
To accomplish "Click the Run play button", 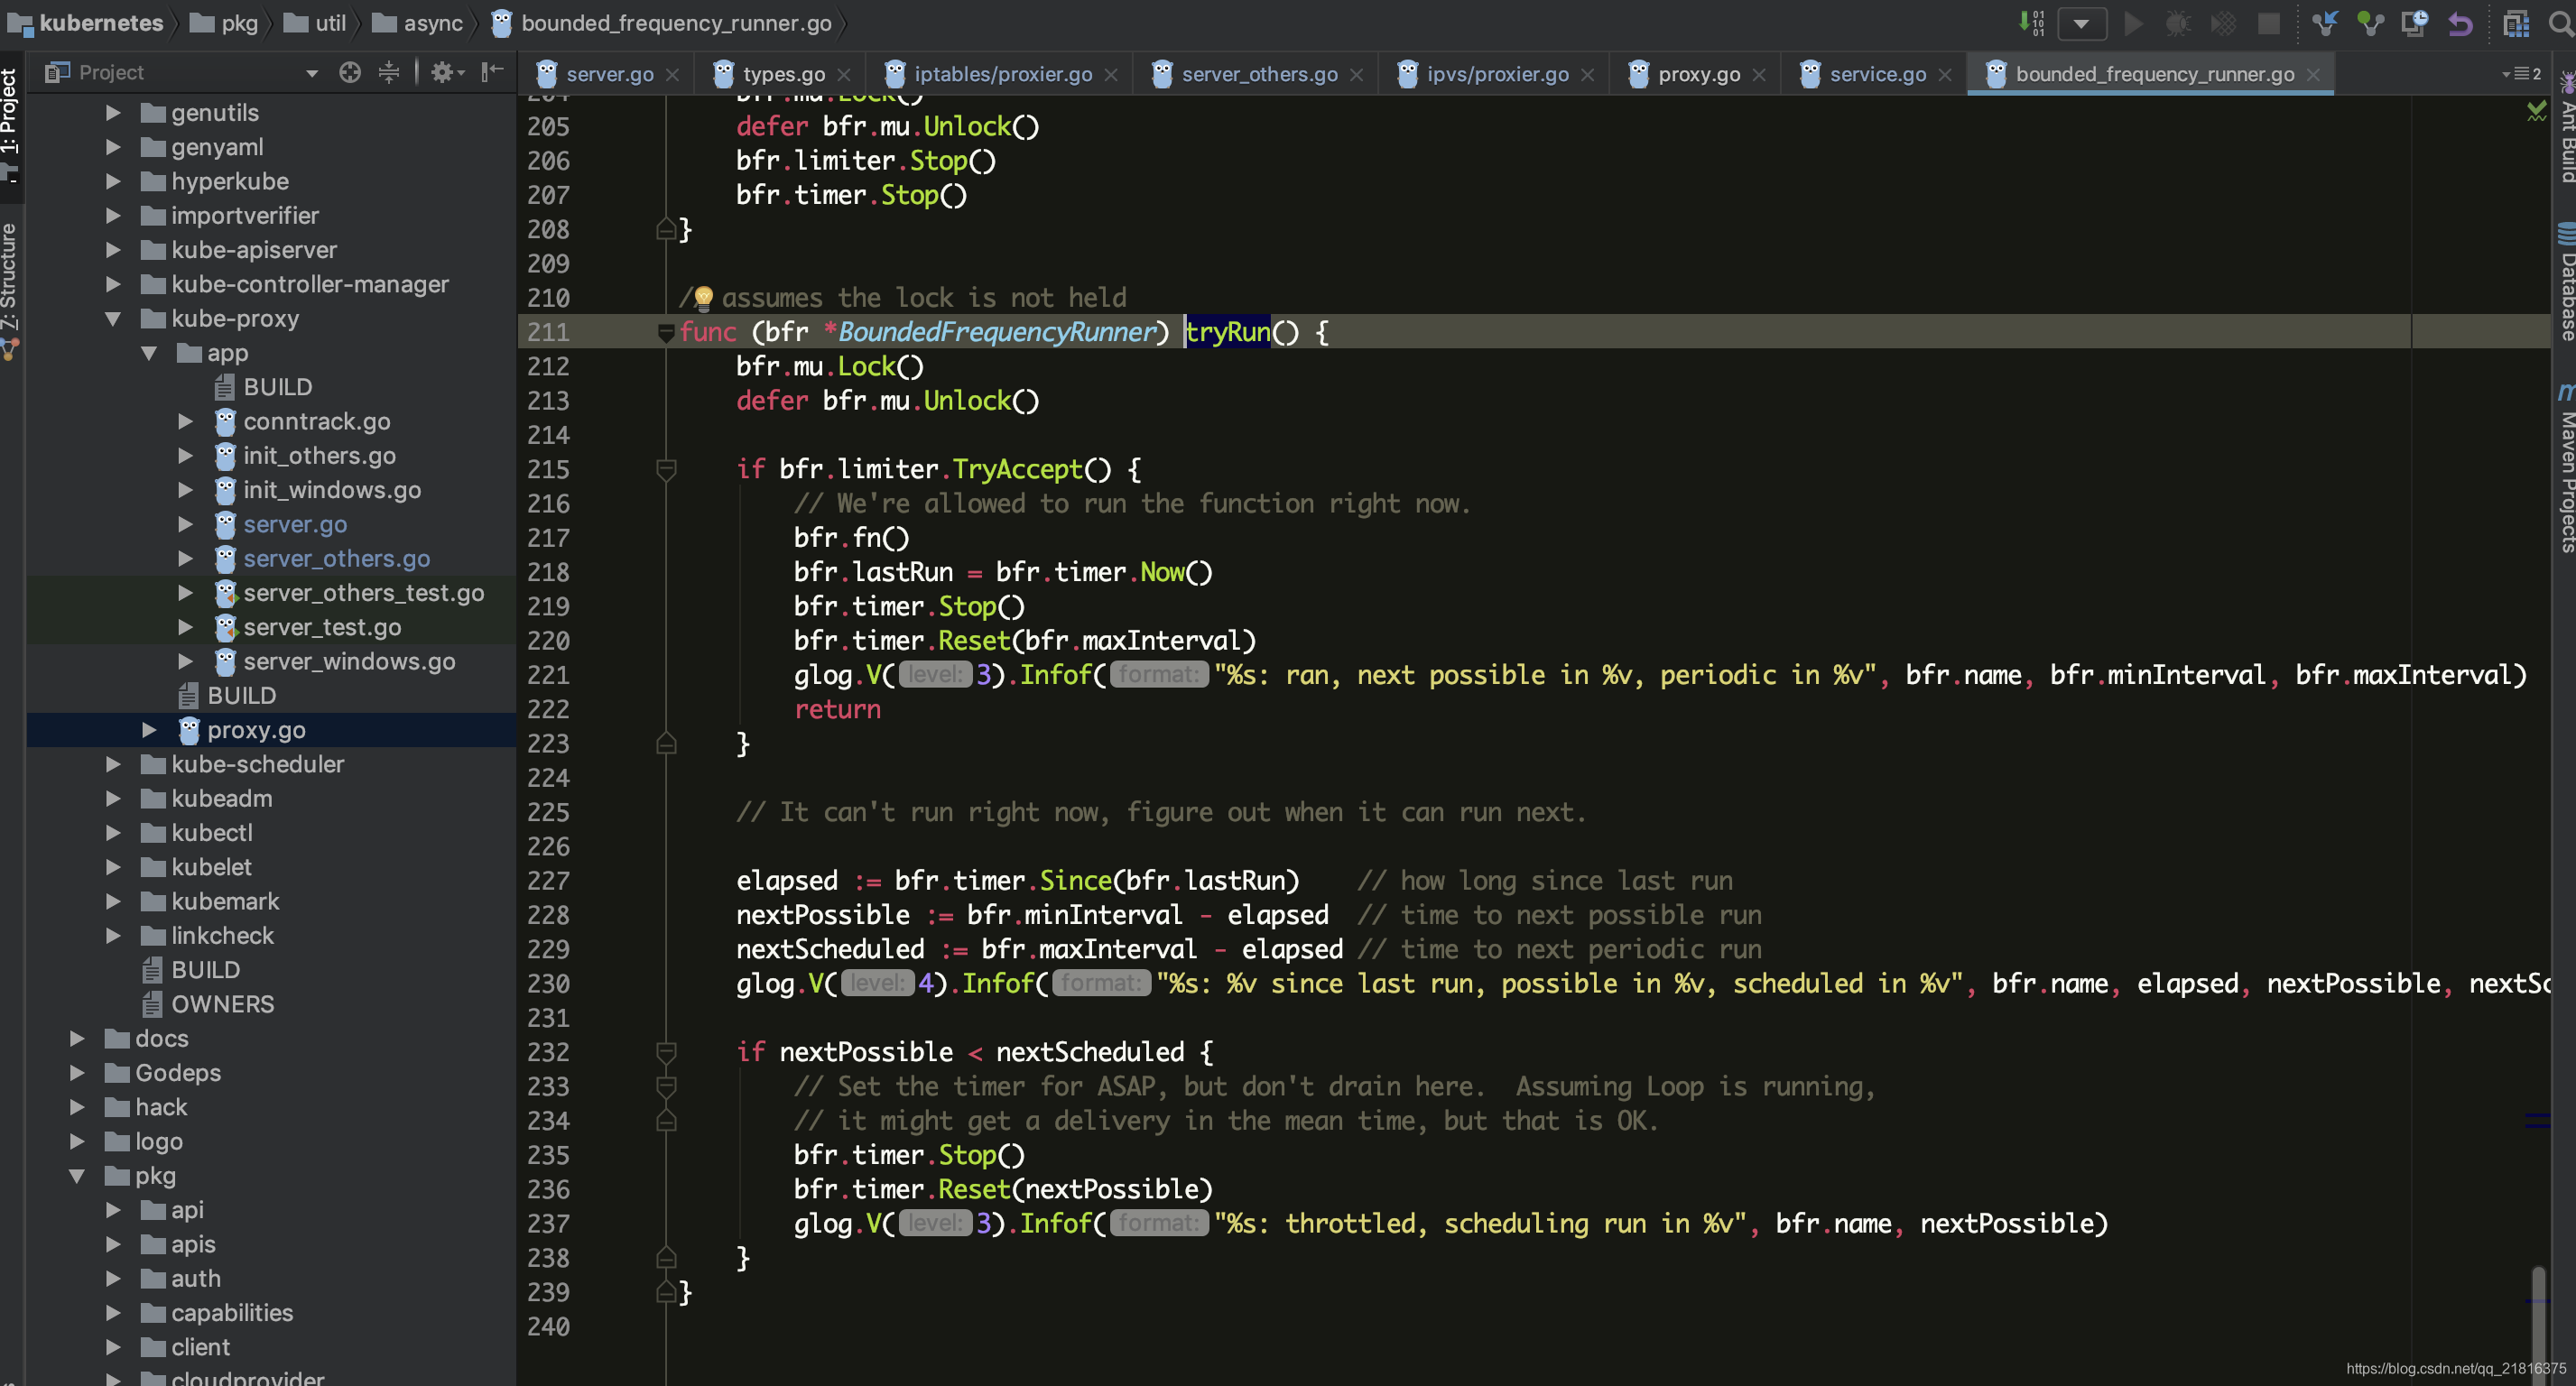I will pyautogui.click(x=2133, y=23).
